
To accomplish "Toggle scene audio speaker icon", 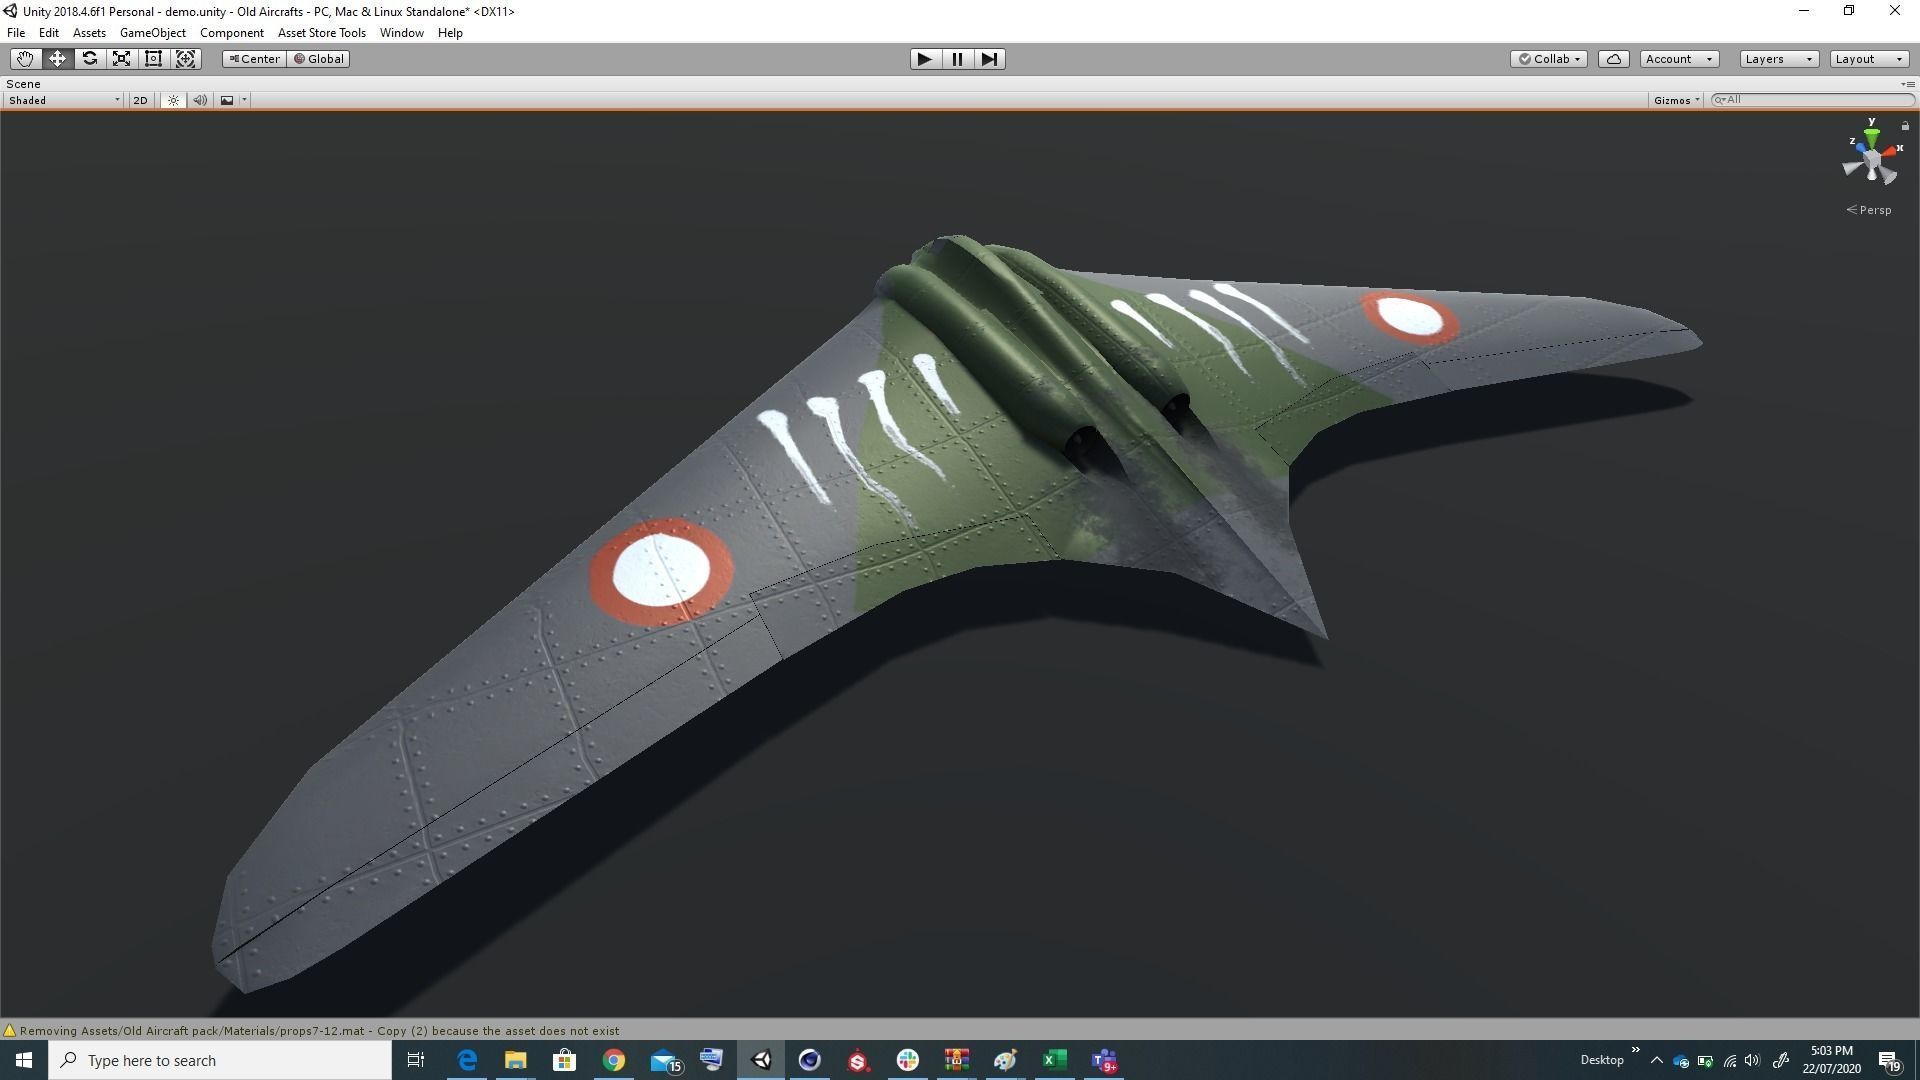I will point(200,100).
